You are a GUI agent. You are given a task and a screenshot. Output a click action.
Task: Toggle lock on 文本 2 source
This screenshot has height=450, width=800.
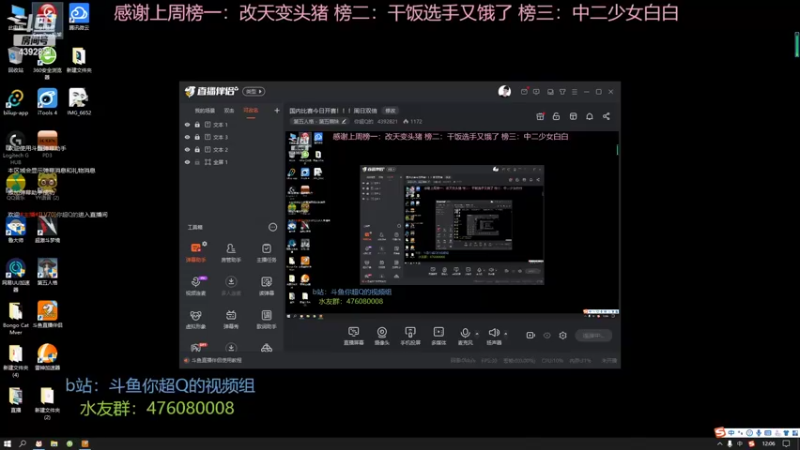[x=197, y=149]
